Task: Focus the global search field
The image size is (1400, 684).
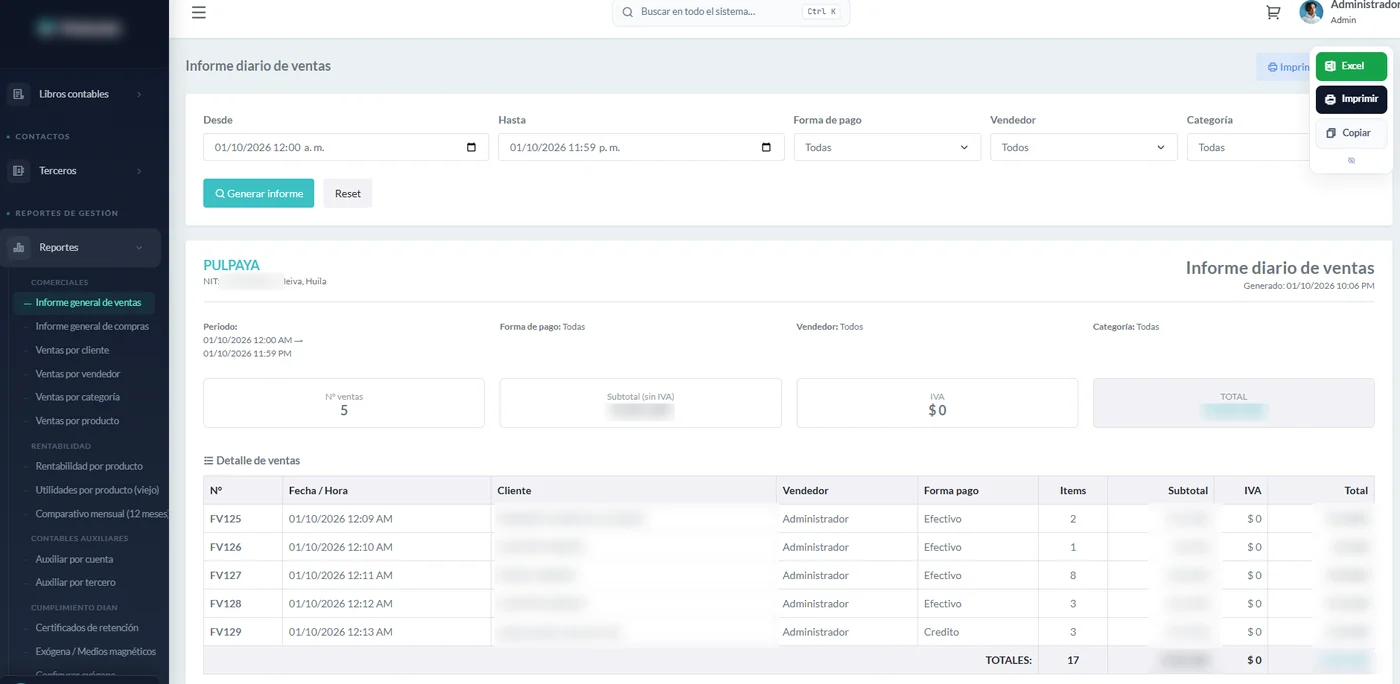Action: [731, 12]
